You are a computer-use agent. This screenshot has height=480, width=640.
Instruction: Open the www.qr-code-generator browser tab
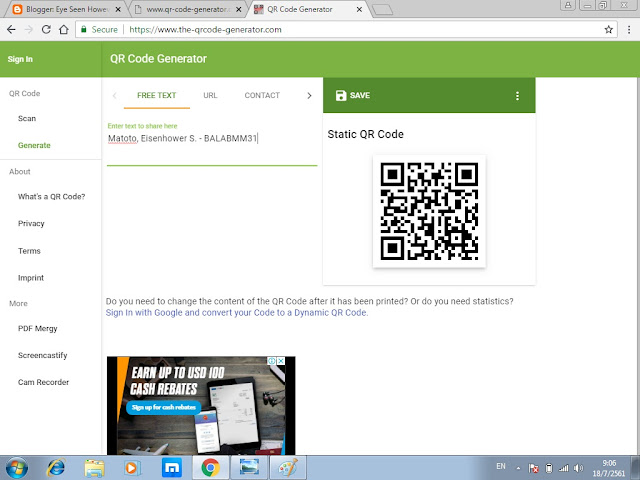[188, 9]
